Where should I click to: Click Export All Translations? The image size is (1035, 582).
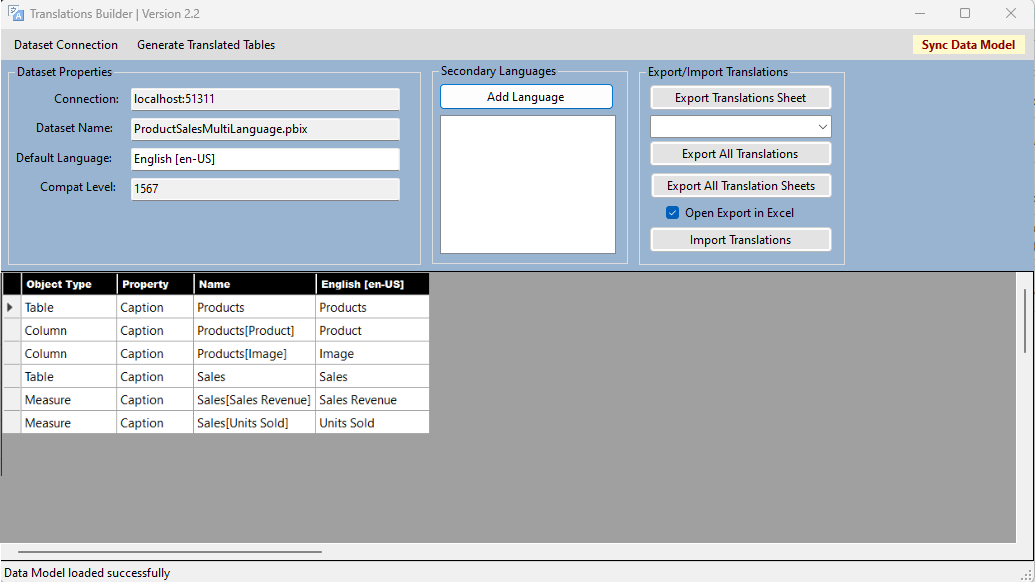[x=740, y=153]
